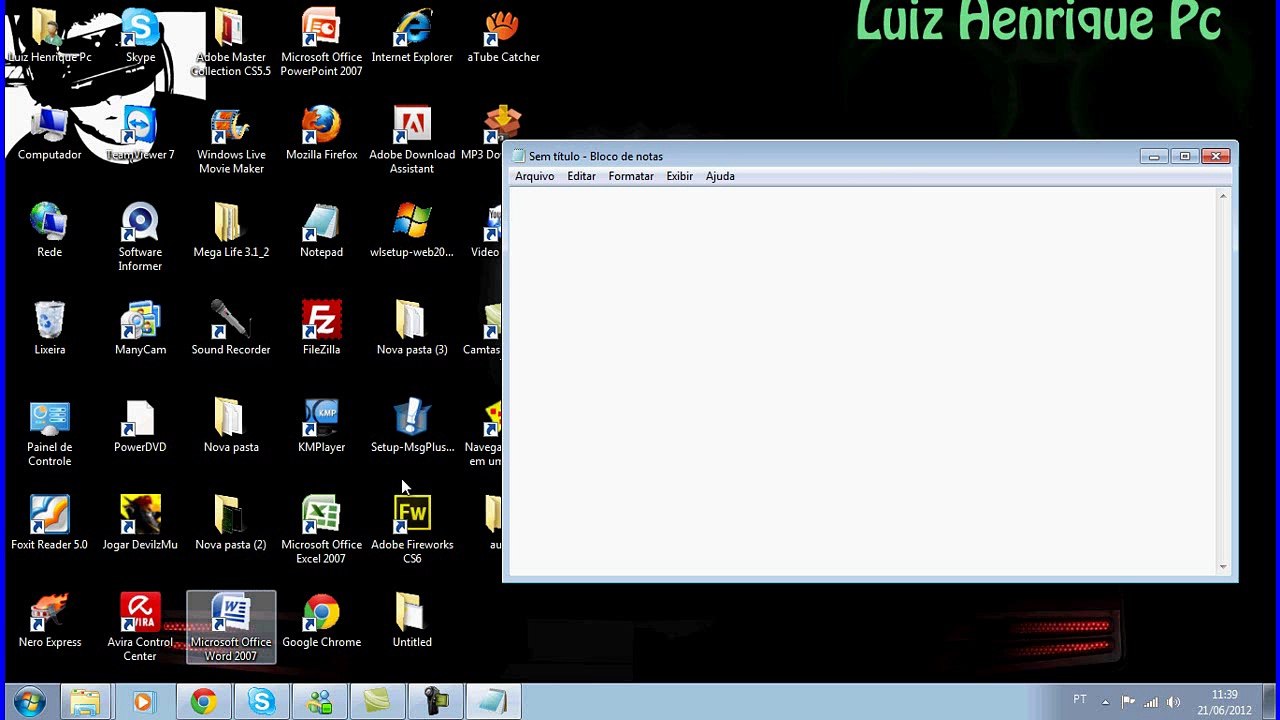Click the Notepad scrollbar up arrow
Image resolution: width=1280 pixels, height=720 pixels.
point(1223,196)
